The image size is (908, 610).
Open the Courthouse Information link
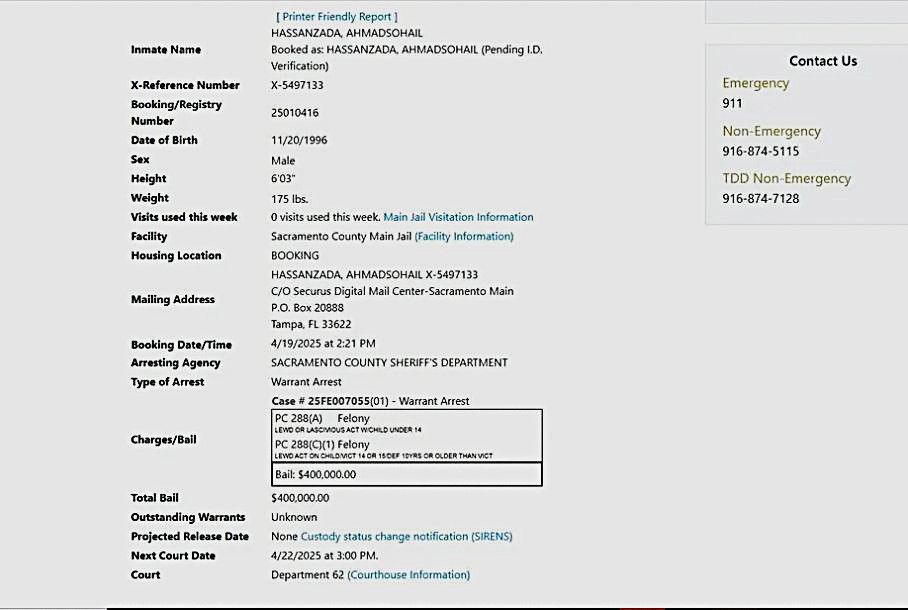(408, 575)
